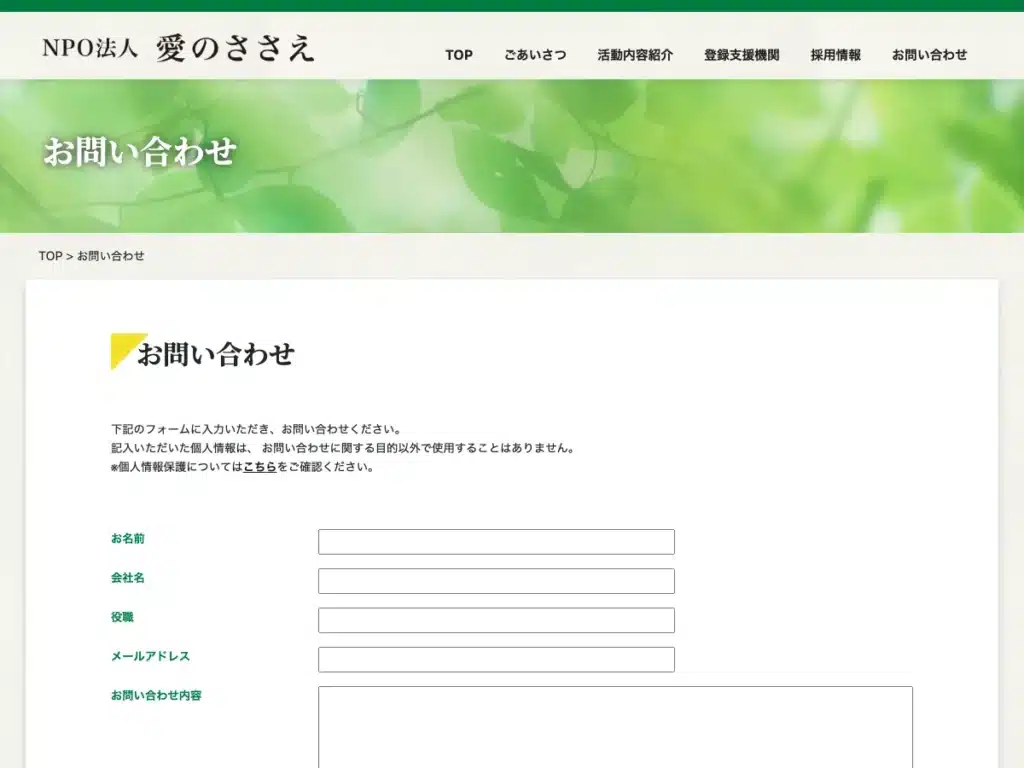1024x768 pixels.
Task: Click the 下記のフォームに入力いただき instruction line
Action: pos(256,429)
